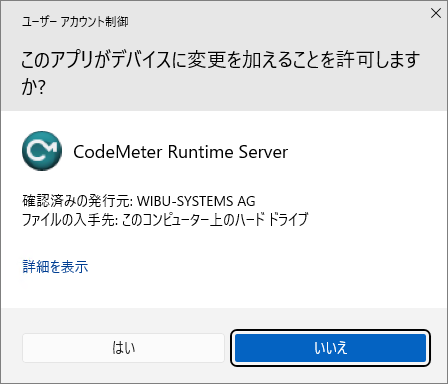
Task: Click the このアプリがデバイスに変更を question heading
Action: (x=220, y=73)
